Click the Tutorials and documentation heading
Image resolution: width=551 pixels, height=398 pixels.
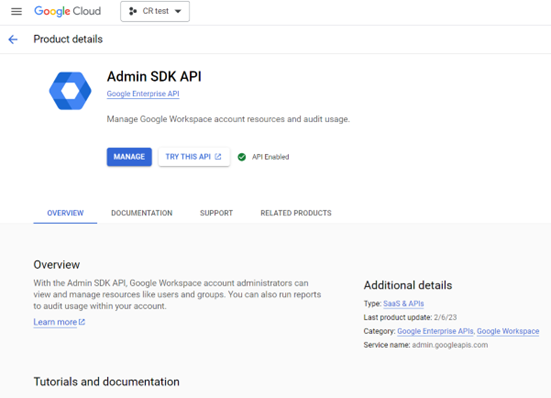click(106, 382)
